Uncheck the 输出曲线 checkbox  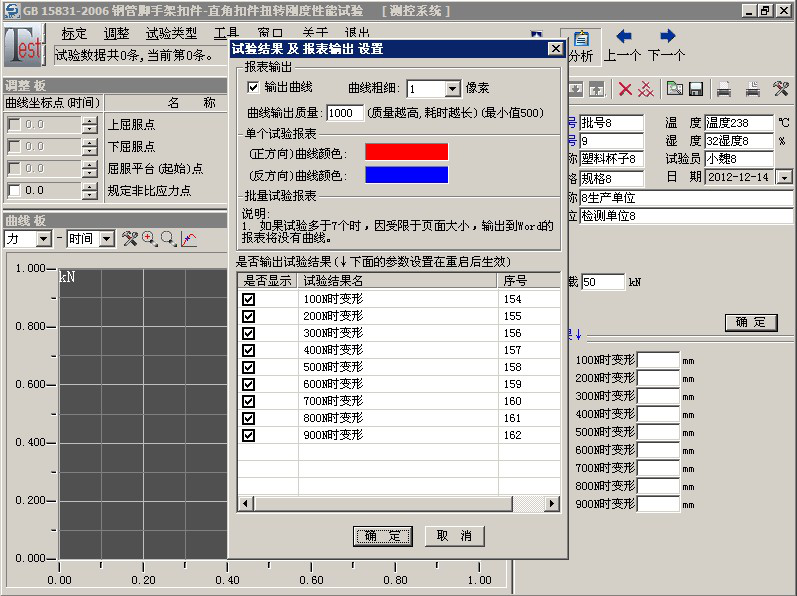(x=253, y=88)
